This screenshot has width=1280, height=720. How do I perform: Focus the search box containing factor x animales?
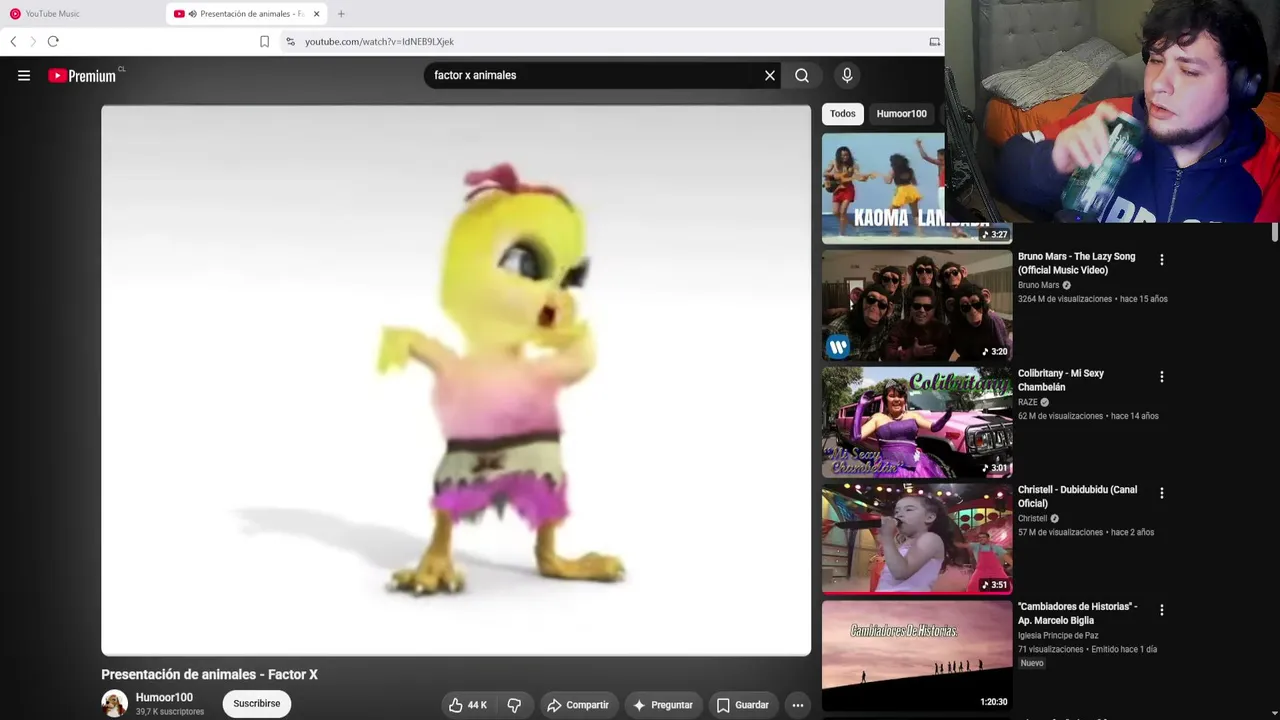click(594, 75)
